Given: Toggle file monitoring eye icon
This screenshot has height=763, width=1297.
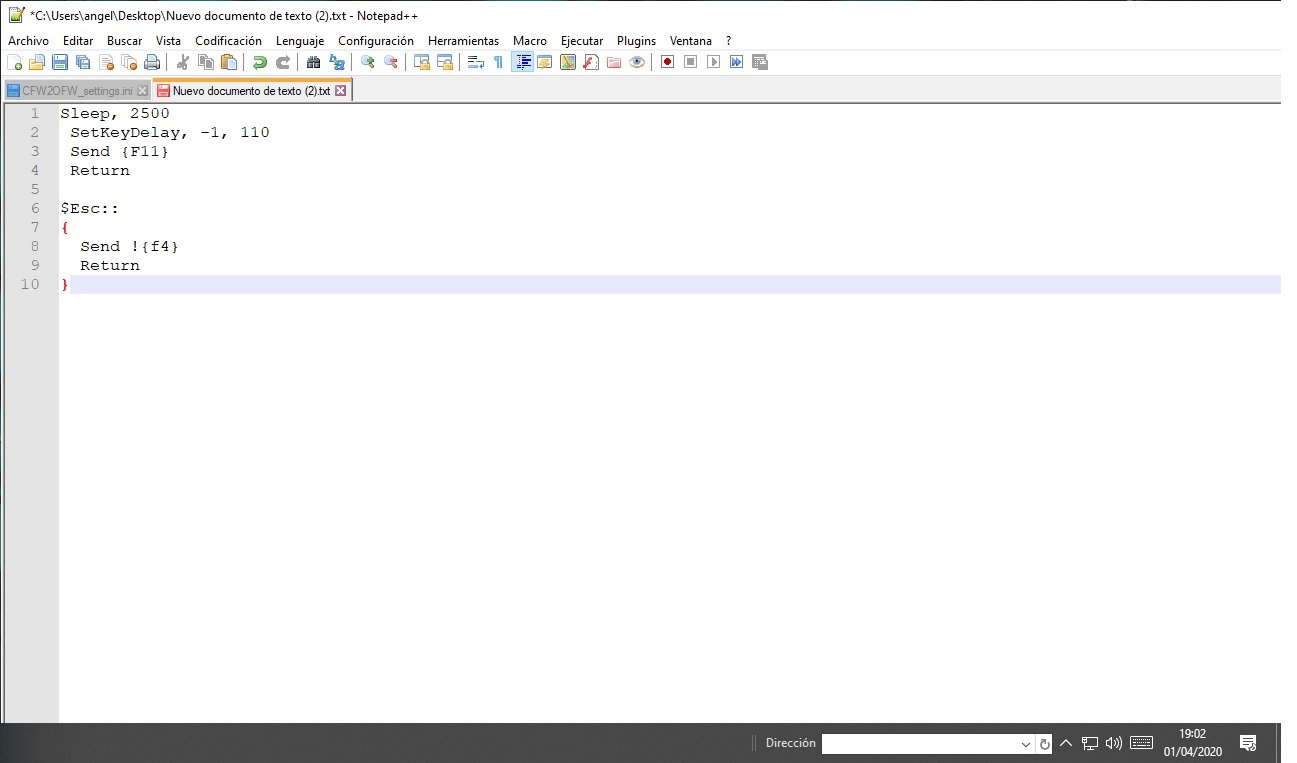Looking at the screenshot, I should [637, 62].
